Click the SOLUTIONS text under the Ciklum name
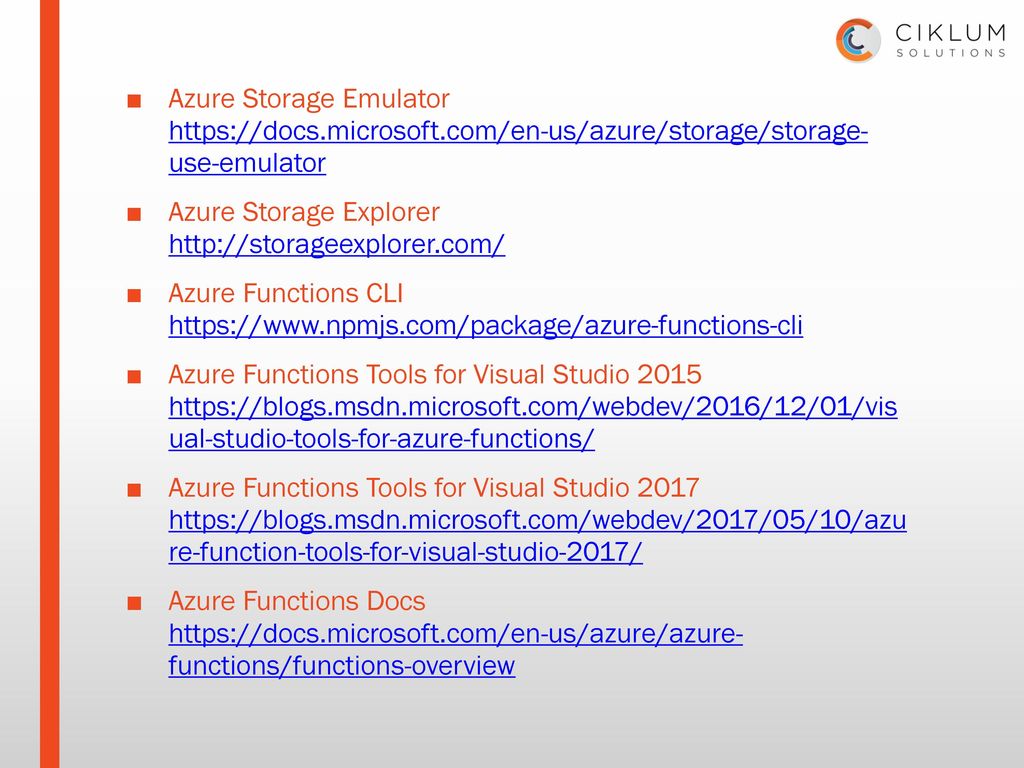This screenshot has height=768, width=1024. coord(951,53)
